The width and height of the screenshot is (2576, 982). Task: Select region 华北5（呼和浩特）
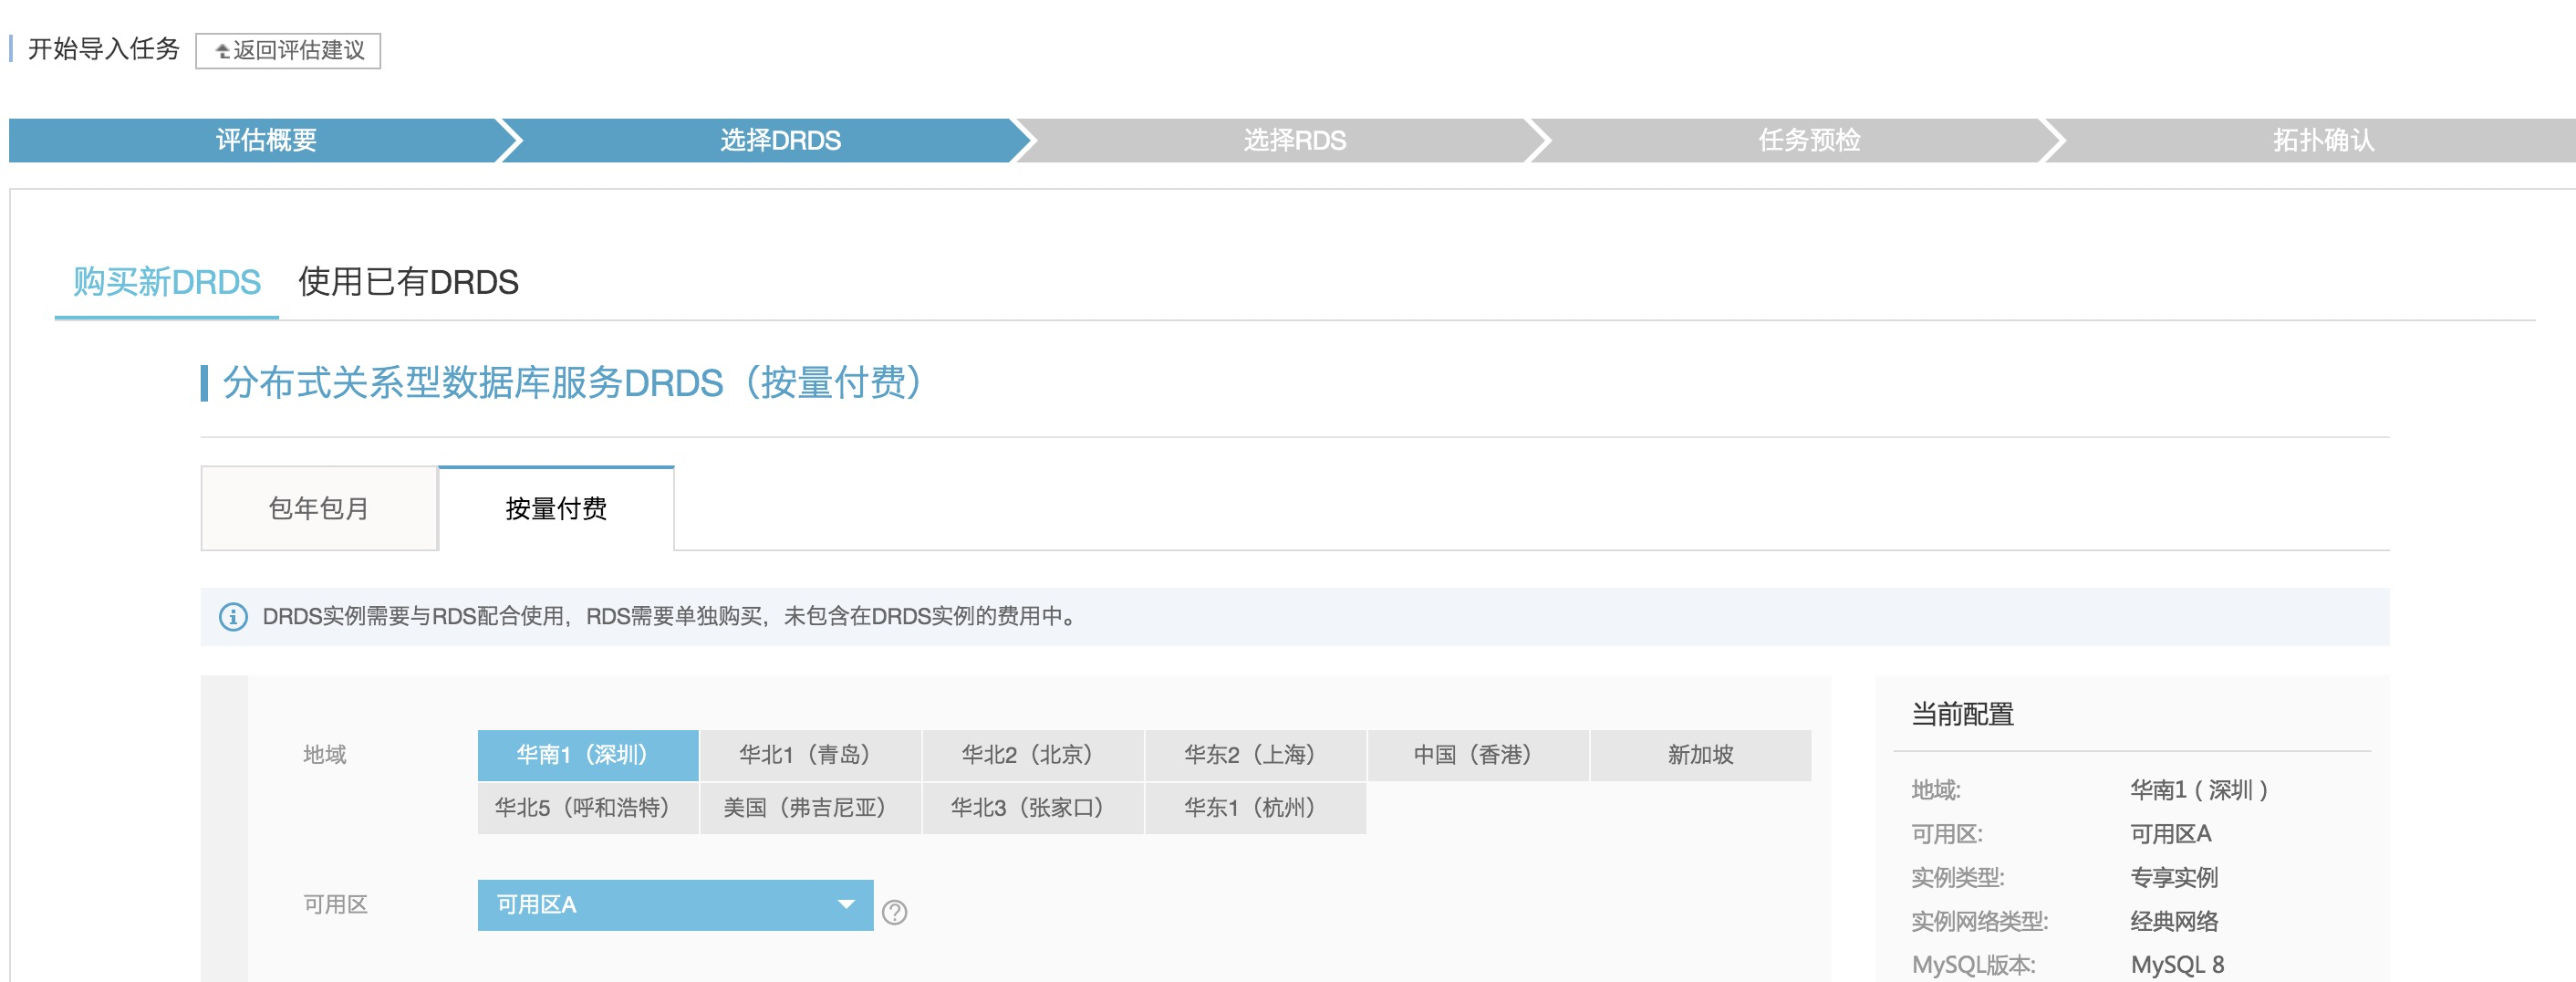point(588,808)
